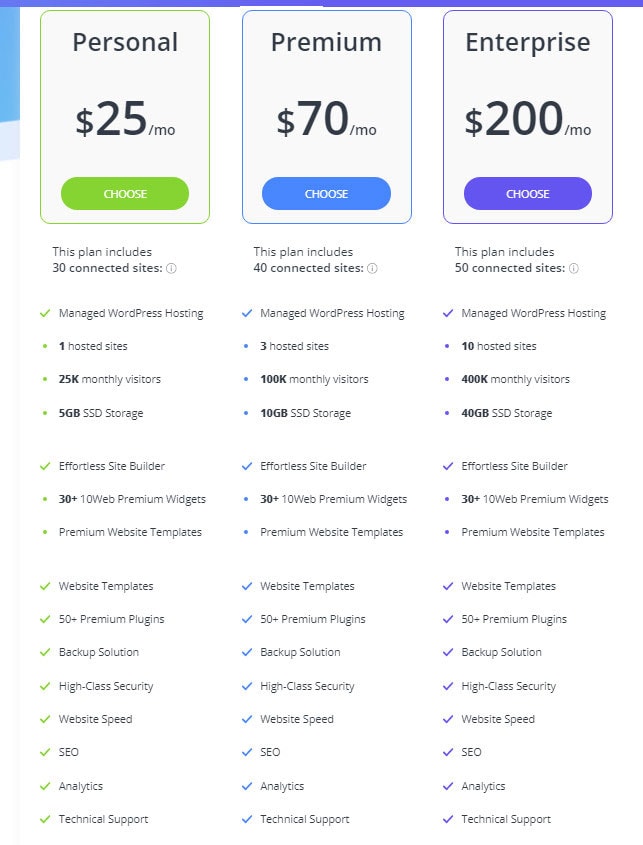The image size is (643, 845).
Task: Click info icon beside 30 connected sites
Action: coord(171,268)
